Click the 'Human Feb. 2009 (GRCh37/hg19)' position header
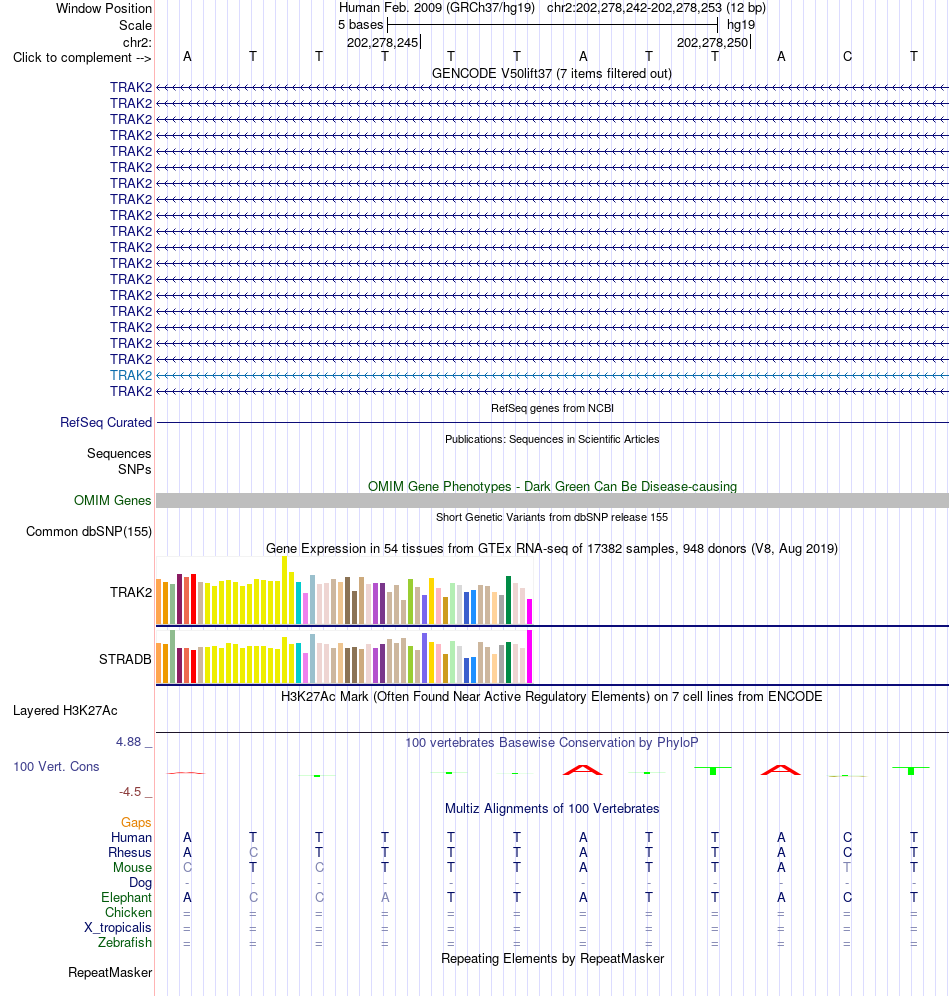Image resolution: width=950 pixels, height=996 pixels. point(437,8)
